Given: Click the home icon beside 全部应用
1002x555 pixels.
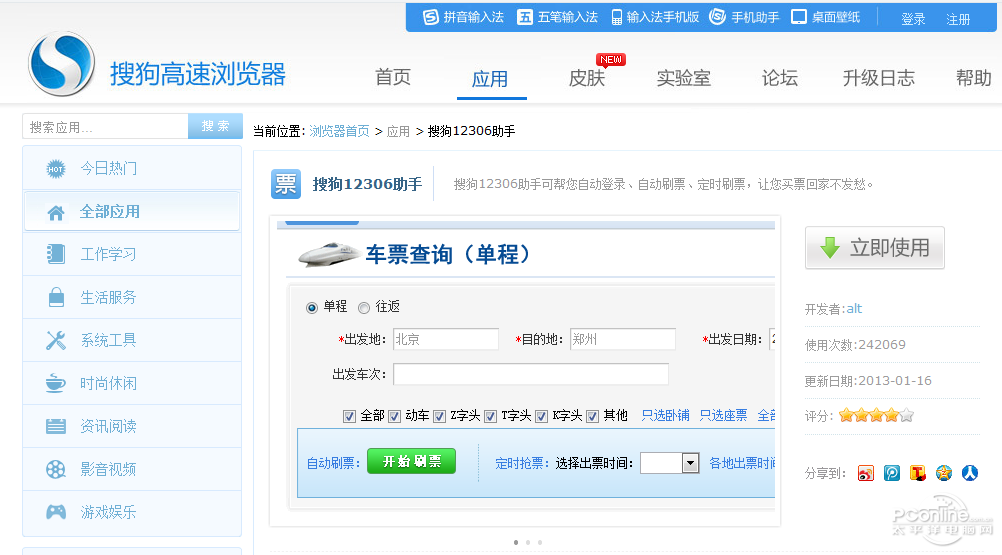Looking at the screenshot, I should click(x=56, y=213).
